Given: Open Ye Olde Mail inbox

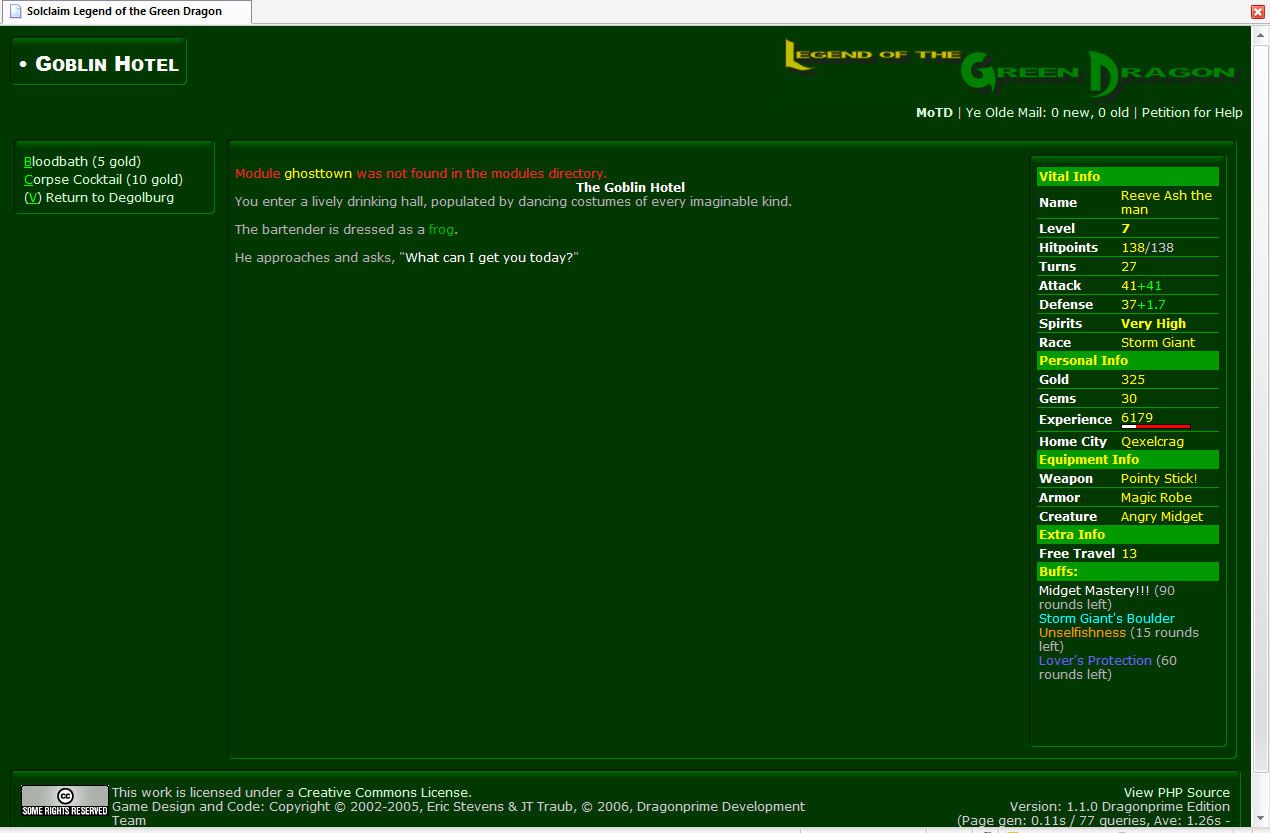Looking at the screenshot, I should [x=1047, y=112].
